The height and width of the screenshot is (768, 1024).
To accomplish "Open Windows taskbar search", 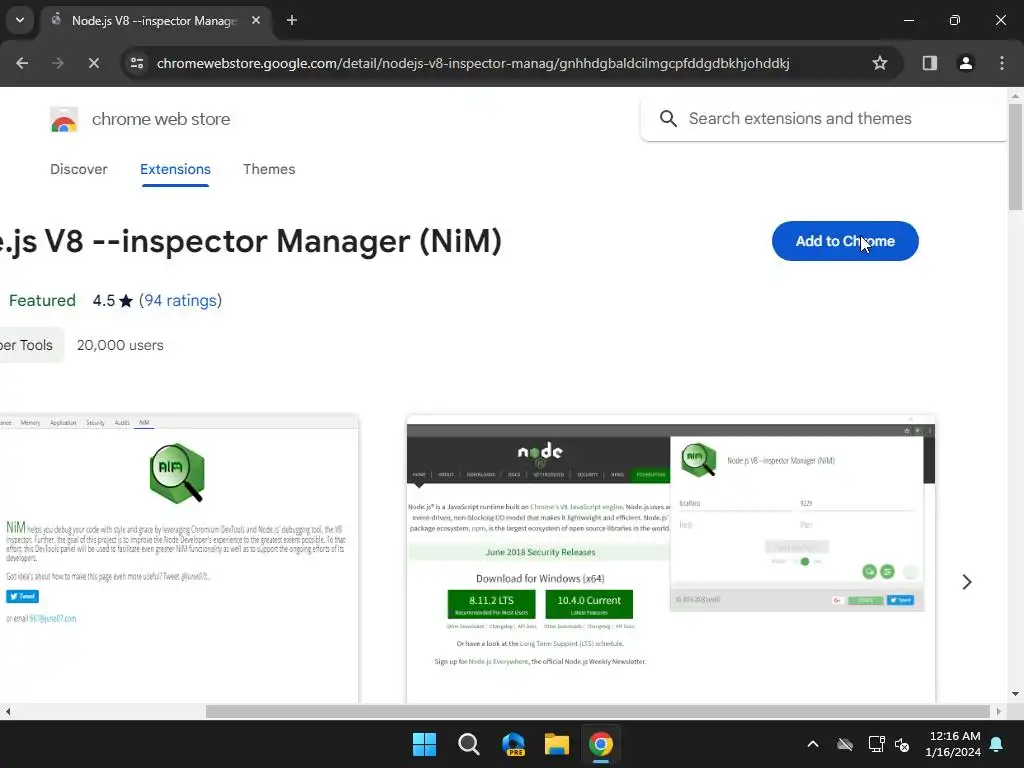I will (468, 744).
